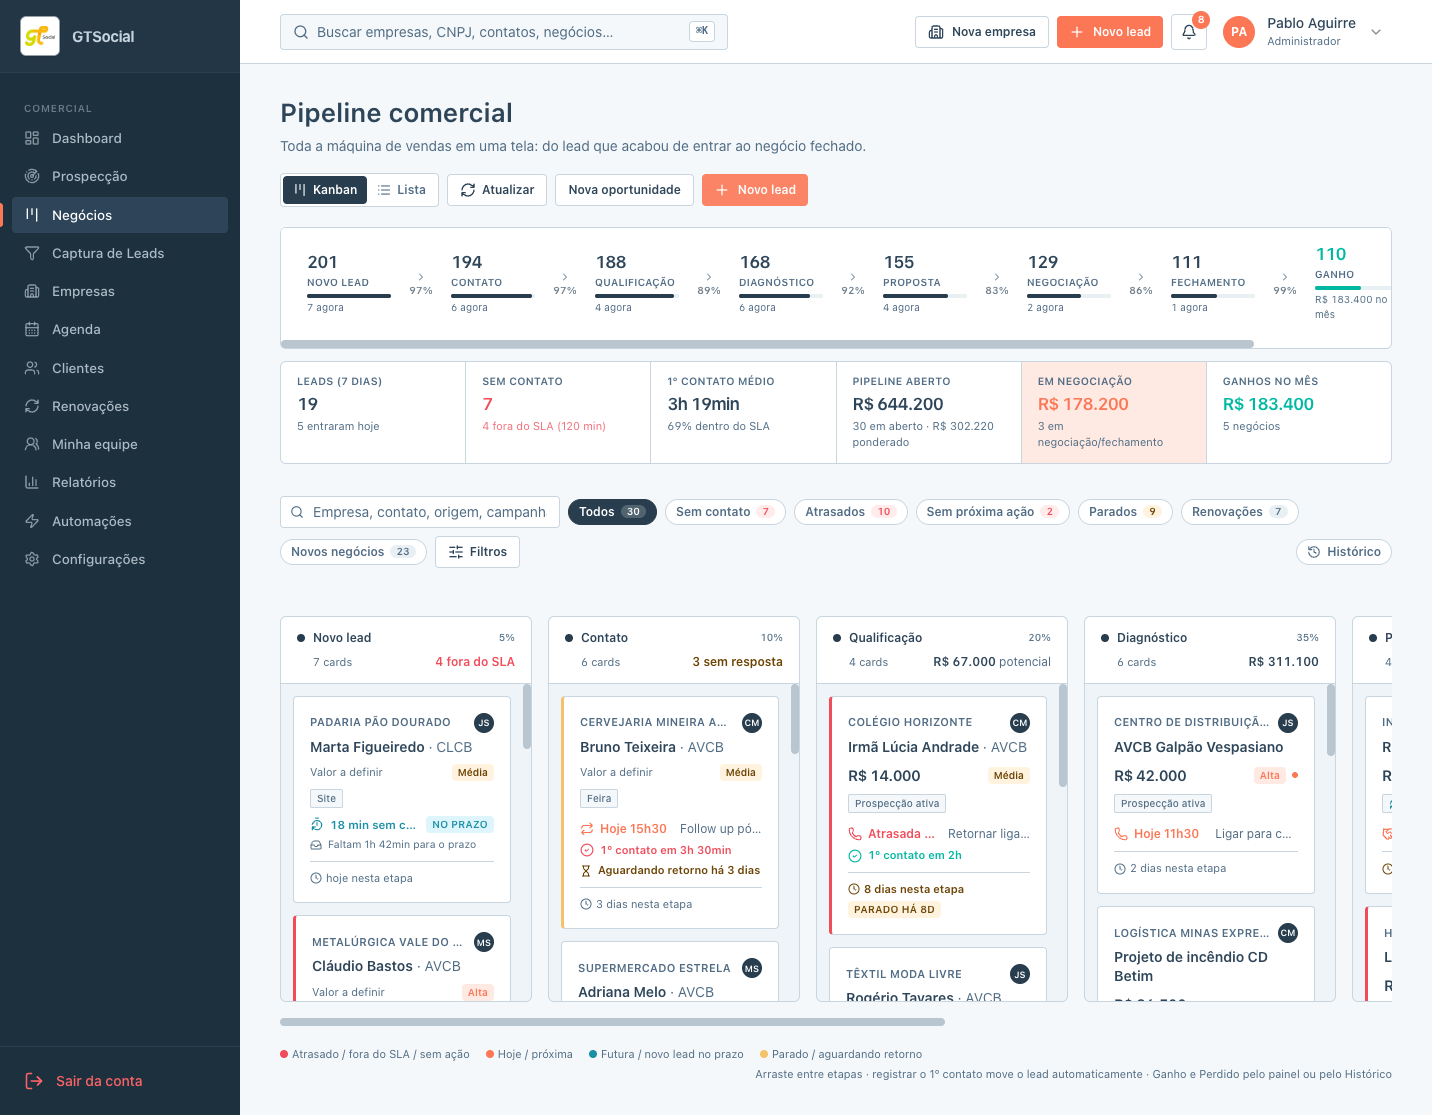Image resolution: width=1432 pixels, height=1115 pixels.
Task: Open Negócios in the sidebar
Action: pyautogui.click(x=120, y=215)
